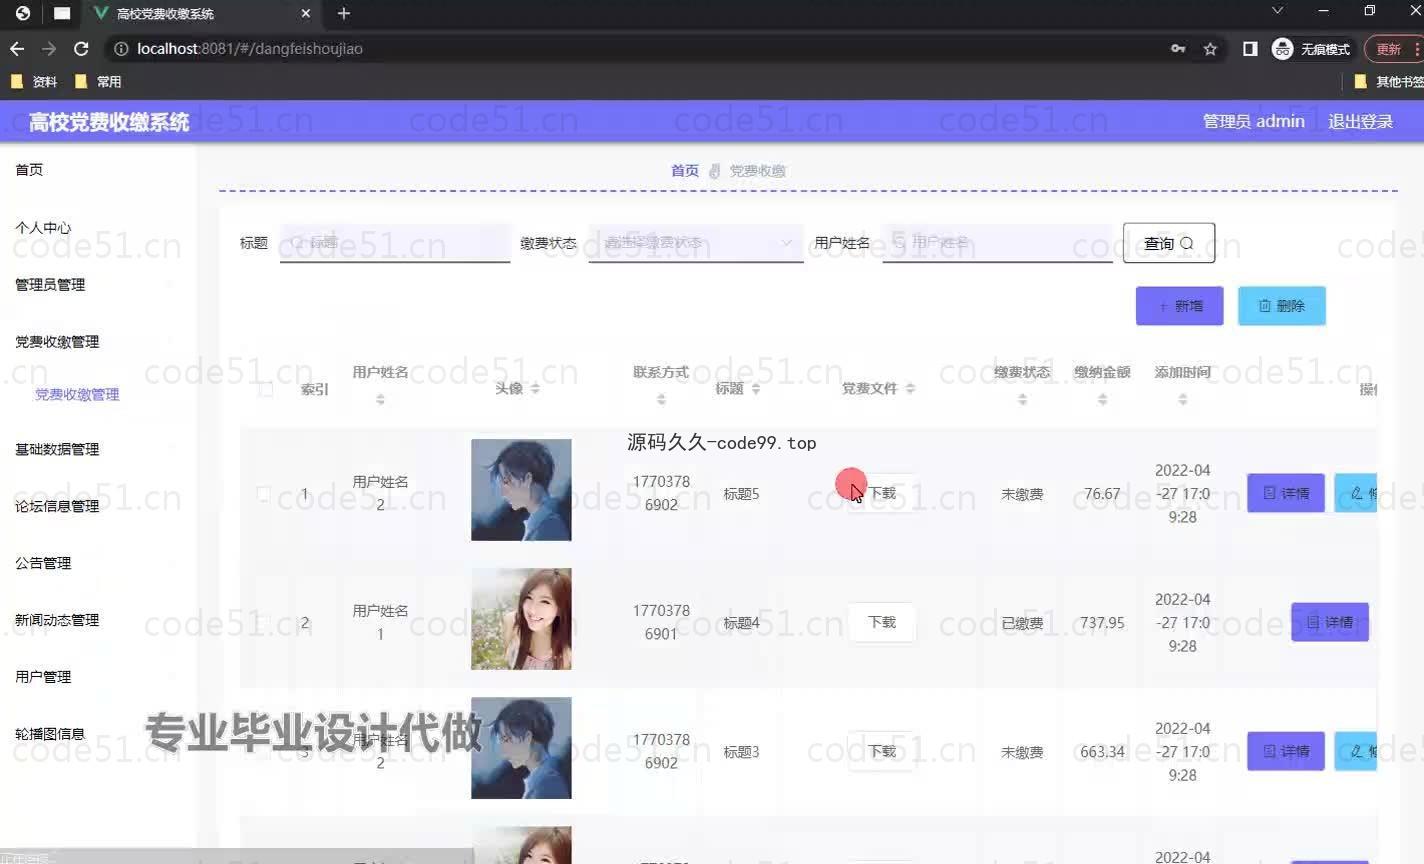Sort table by 缴纳金额 column arrows
Image resolution: width=1424 pixels, height=864 pixels.
1102,399
